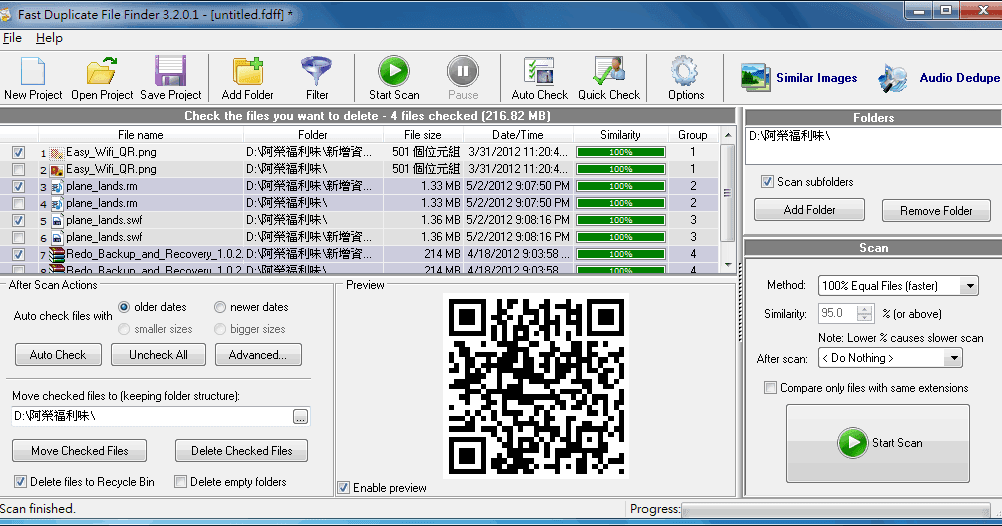Toggle Delete files to Recycle Bin
The image size is (1002, 526).
pyautogui.click(x=20, y=482)
